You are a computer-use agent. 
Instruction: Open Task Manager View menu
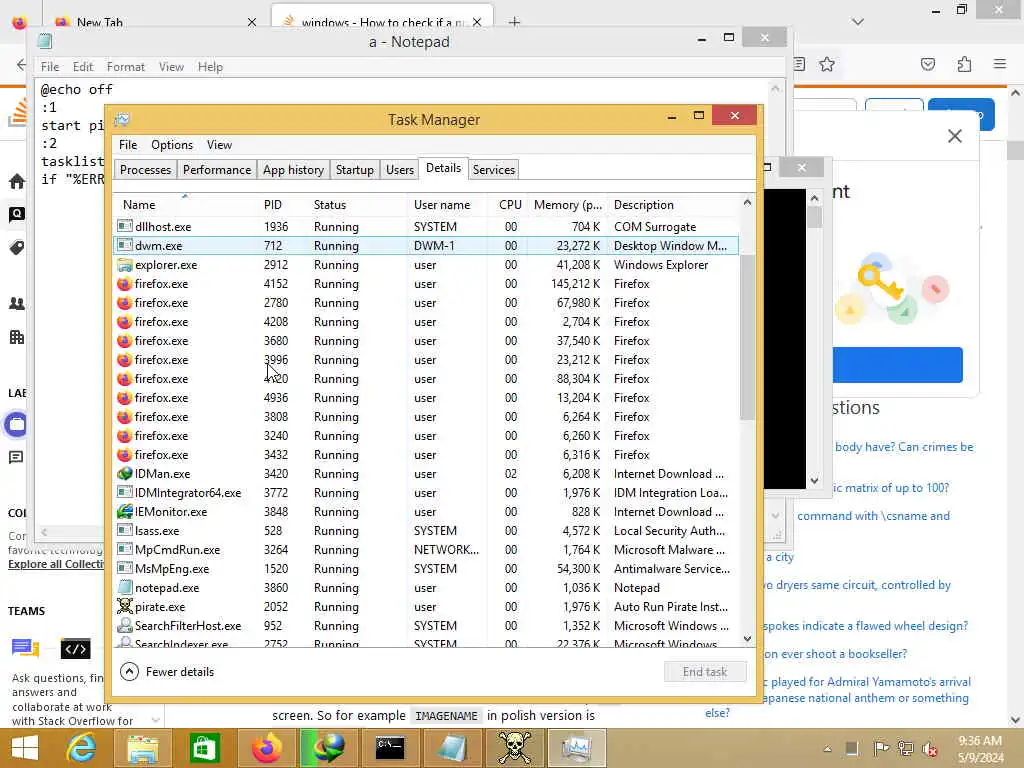tap(219, 145)
